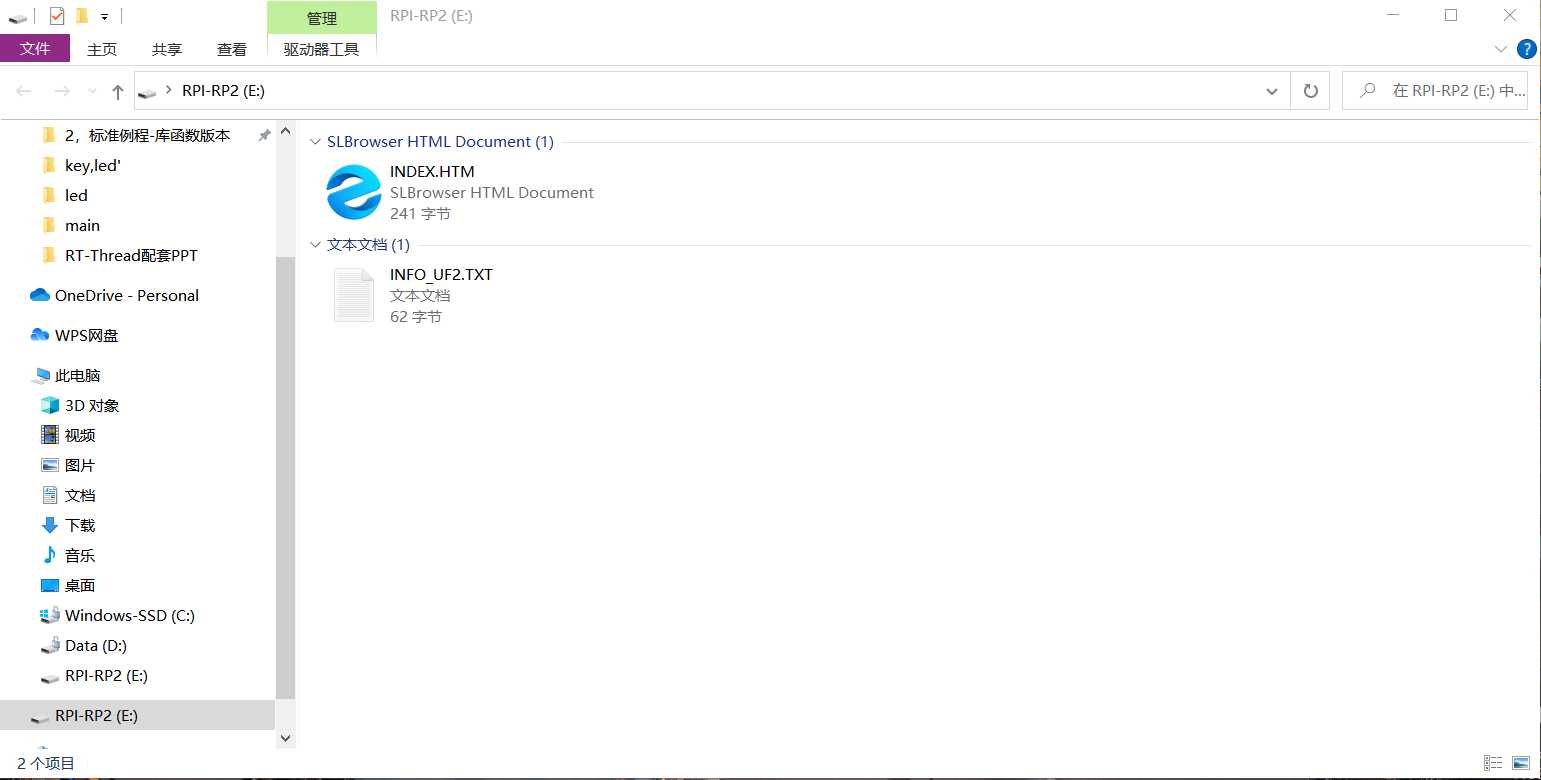Select the INFO_UF2.TXT text document icon
Screen dimensions: 1541x780
(x=353, y=295)
